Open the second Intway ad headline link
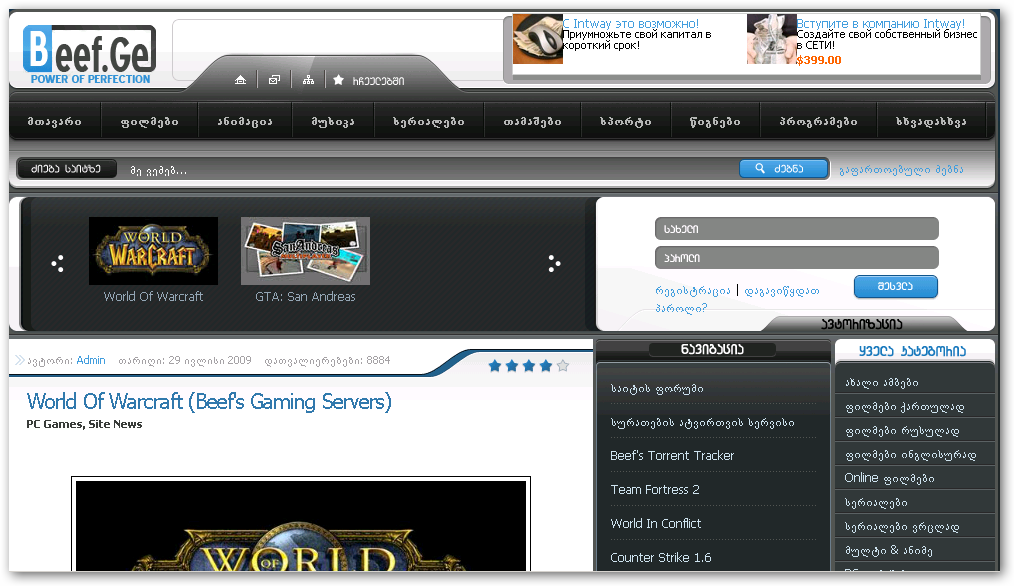The height and width of the screenshot is (586, 1014). tap(880, 23)
